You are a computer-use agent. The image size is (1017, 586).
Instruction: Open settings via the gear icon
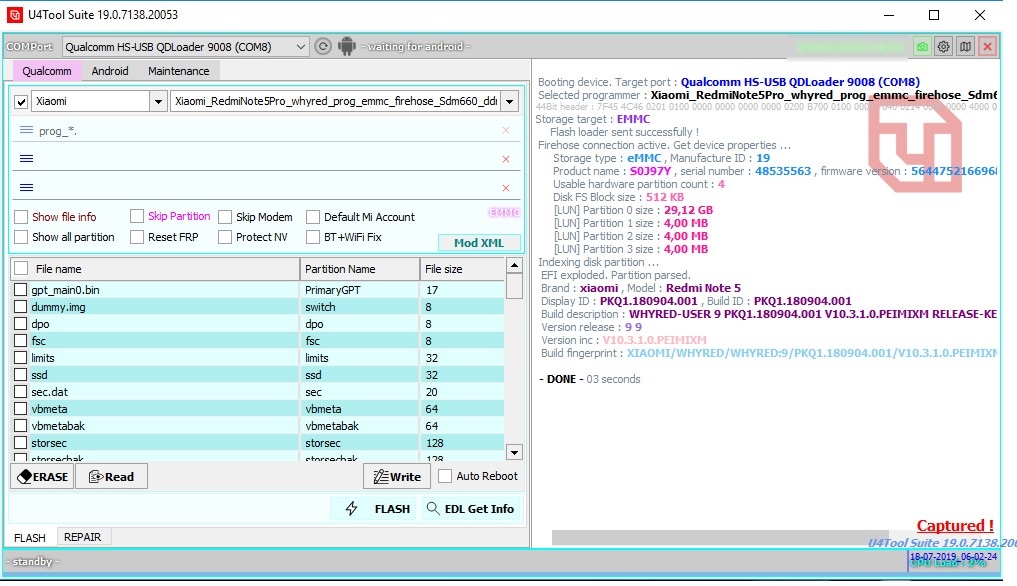pos(944,47)
